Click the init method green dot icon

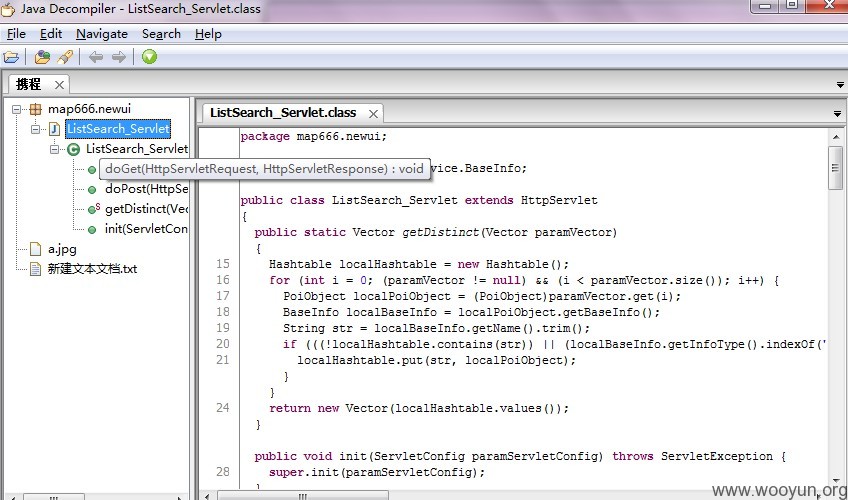[92, 230]
